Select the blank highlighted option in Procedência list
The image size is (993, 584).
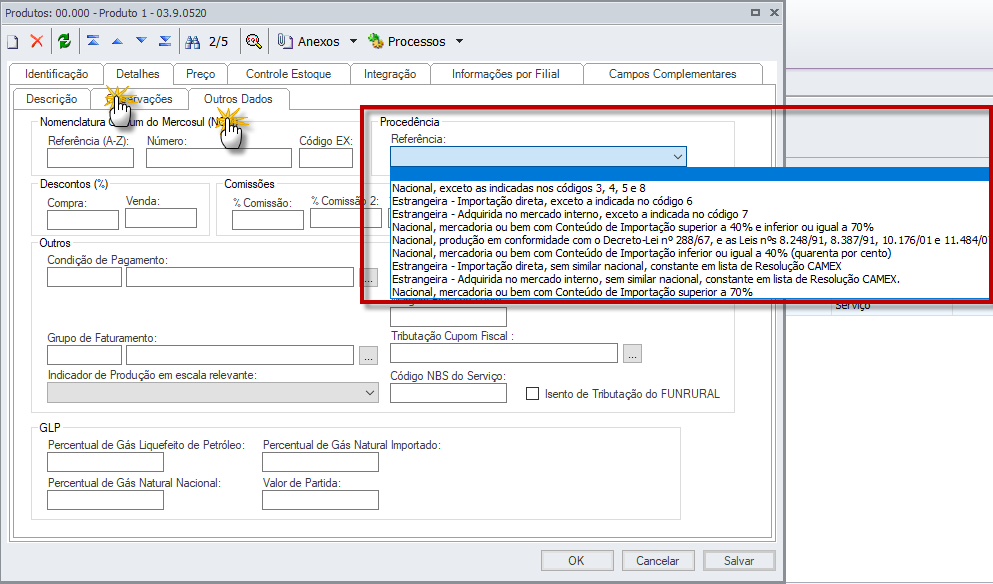point(689,175)
